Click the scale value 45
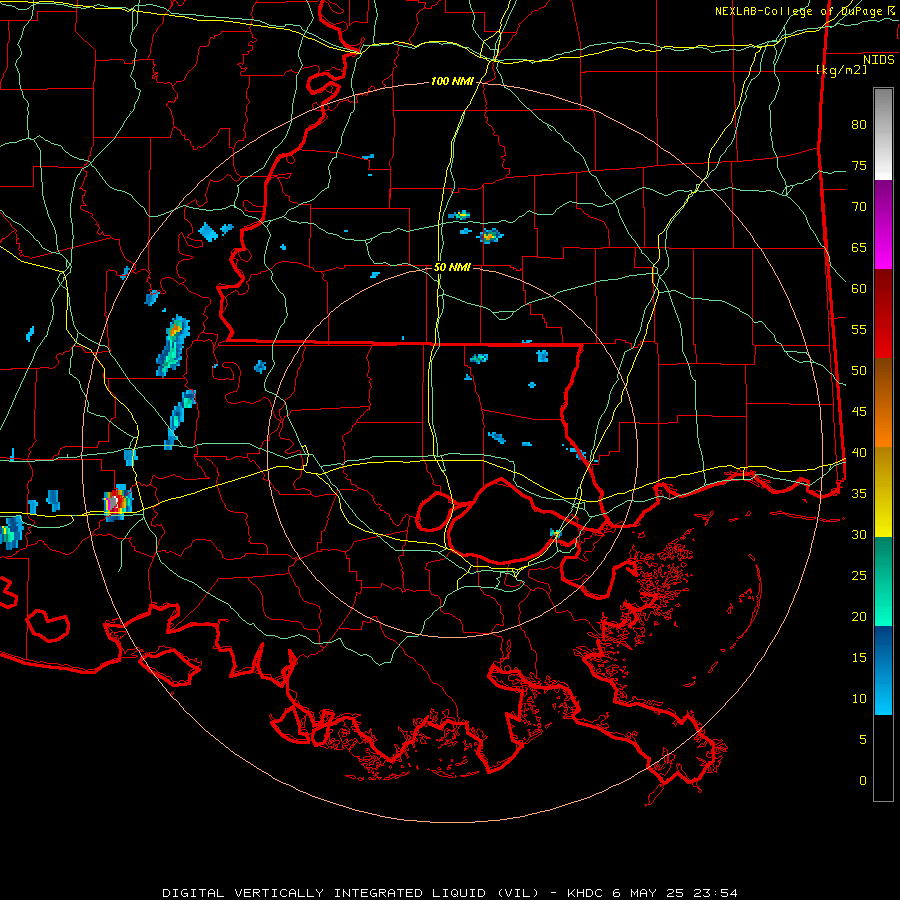 click(x=859, y=412)
